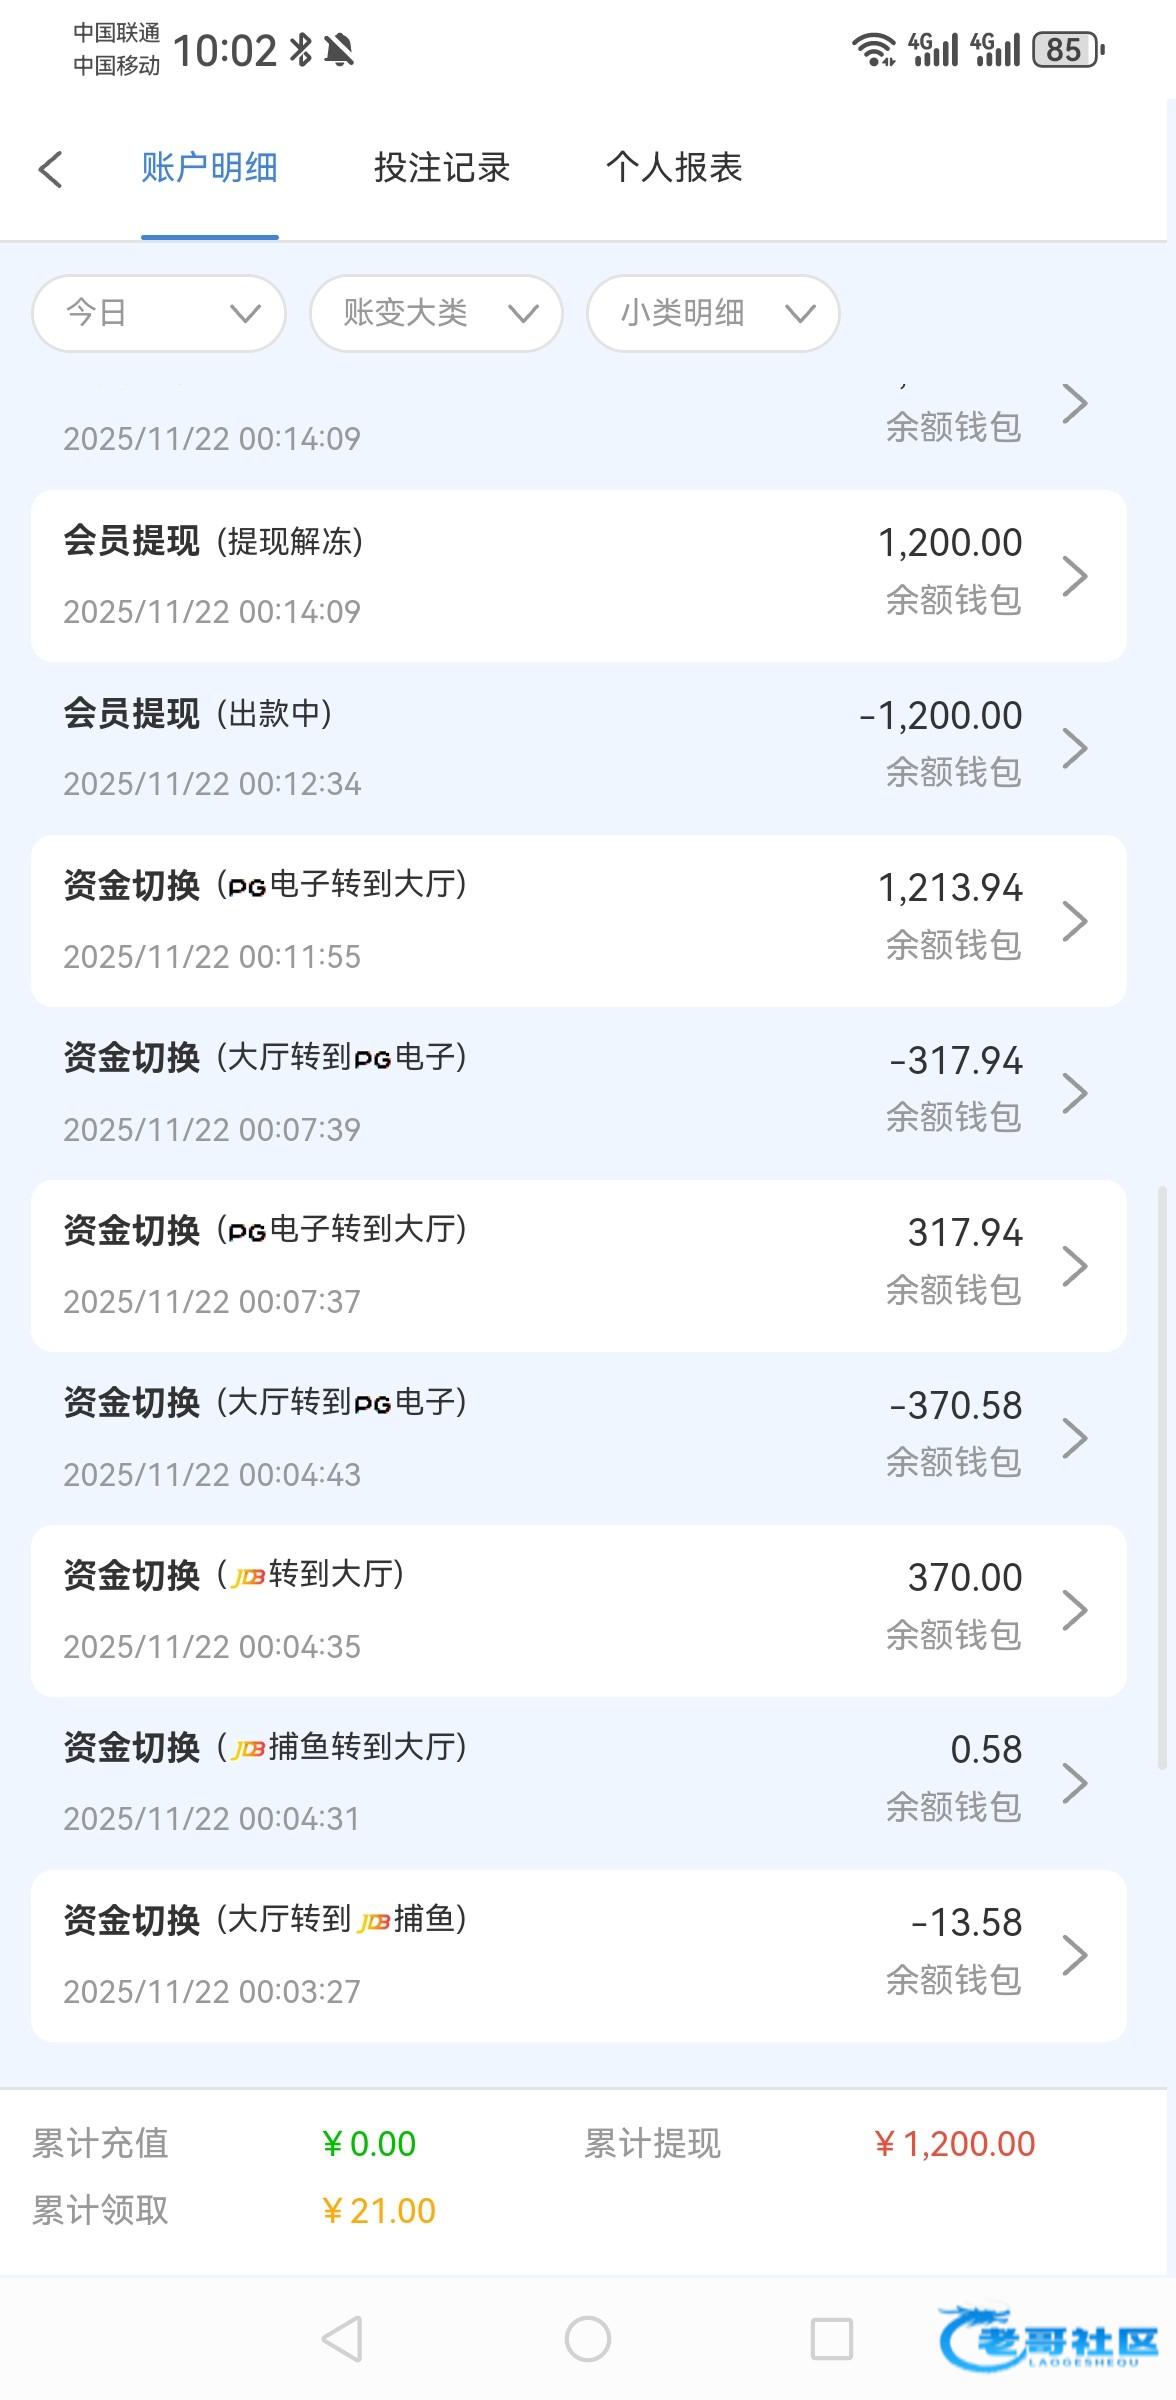Expand the 账变大类 category dropdown
The height and width of the screenshot is (2400, 1176).
[x=436, y=313]
